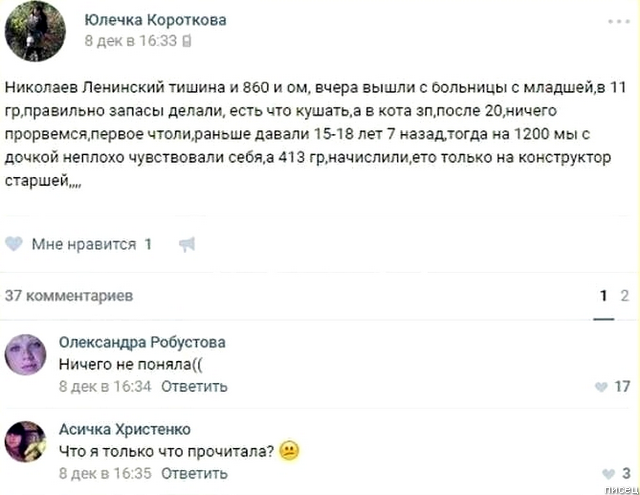Viewport: 640px width, 495px height.
Task: Like the post with the heart icon
Action: pos(15,244)
